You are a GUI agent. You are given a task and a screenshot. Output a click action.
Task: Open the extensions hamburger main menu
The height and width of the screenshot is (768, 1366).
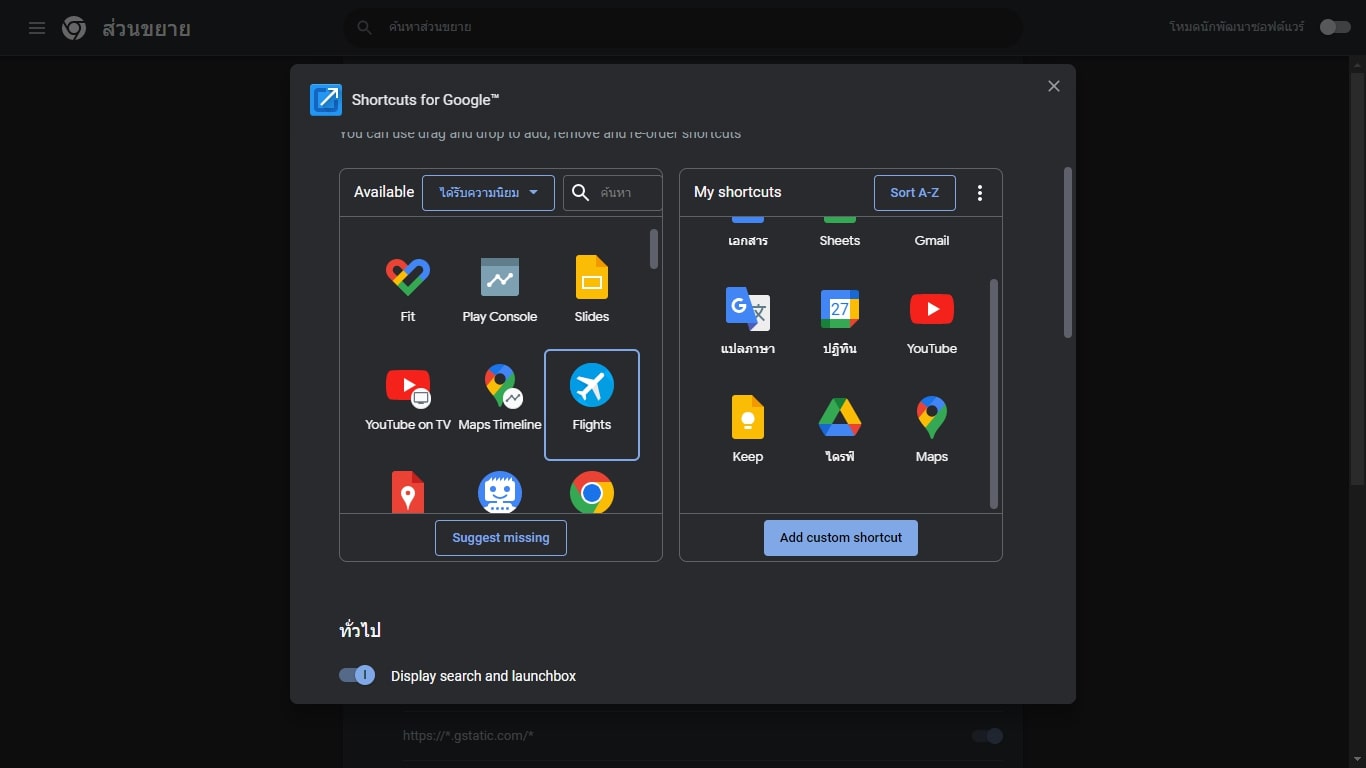[37, 28]
